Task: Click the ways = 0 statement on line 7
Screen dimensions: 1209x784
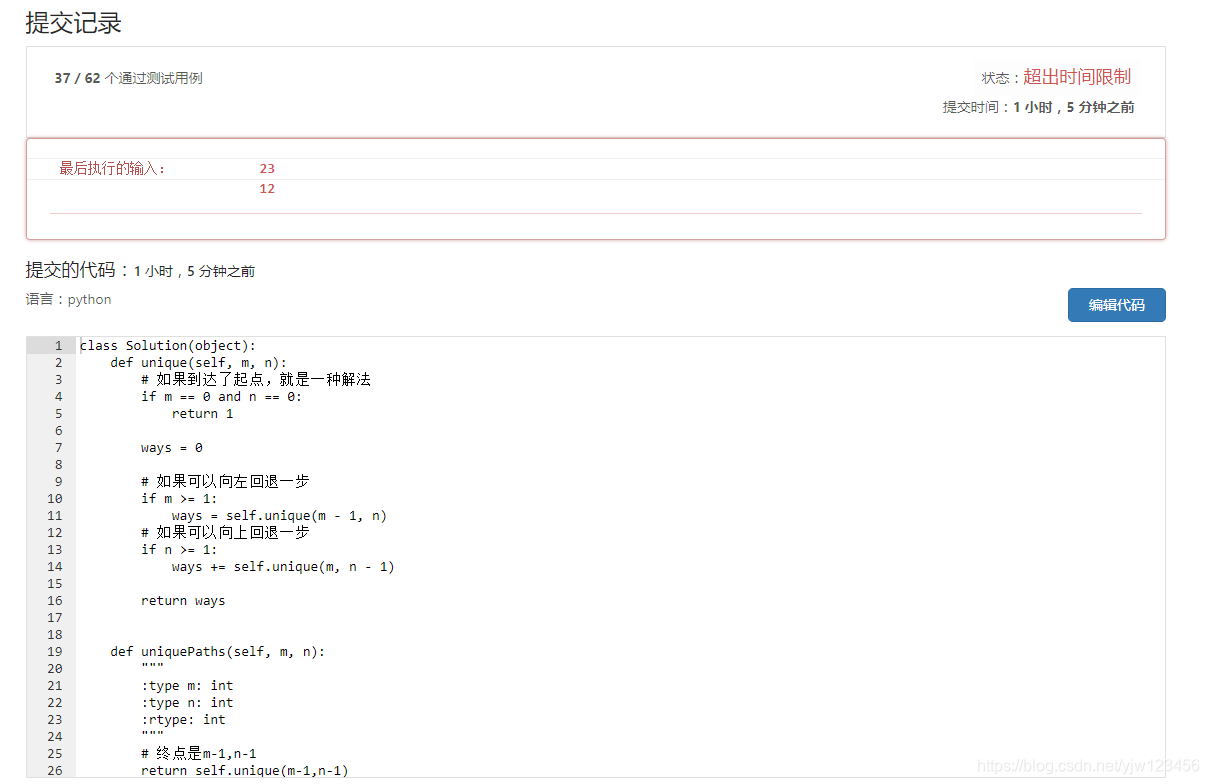Action: 174,447
